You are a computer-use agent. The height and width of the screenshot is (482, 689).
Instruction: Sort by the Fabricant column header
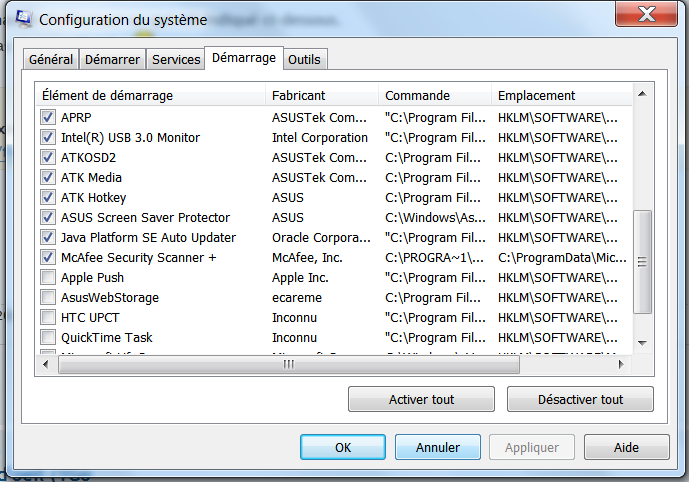coord(322,95)
